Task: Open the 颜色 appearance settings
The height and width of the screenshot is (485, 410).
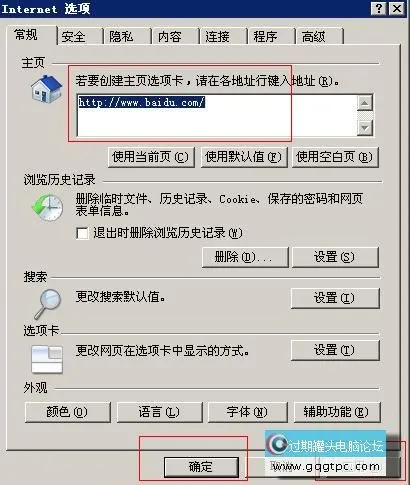Action: point(68,412)
